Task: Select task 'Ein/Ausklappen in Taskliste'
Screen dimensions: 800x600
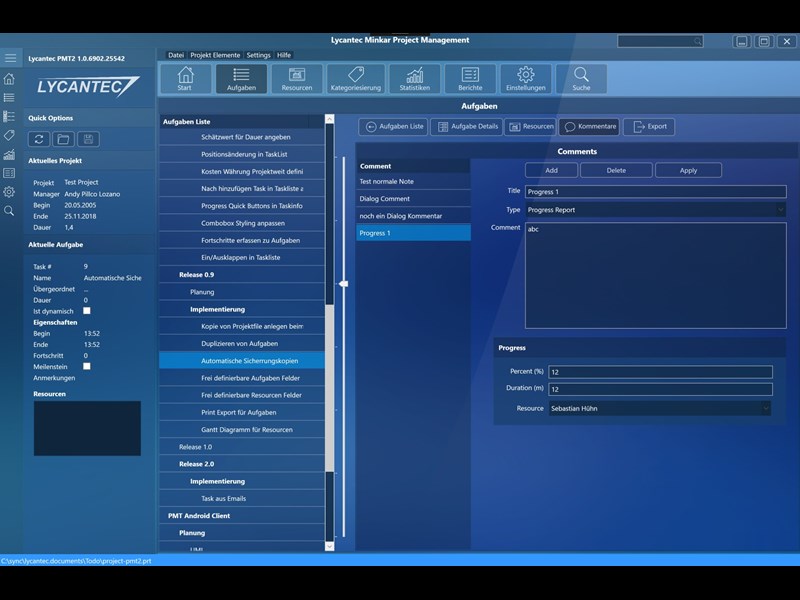Action: click(x=242, y=258)
